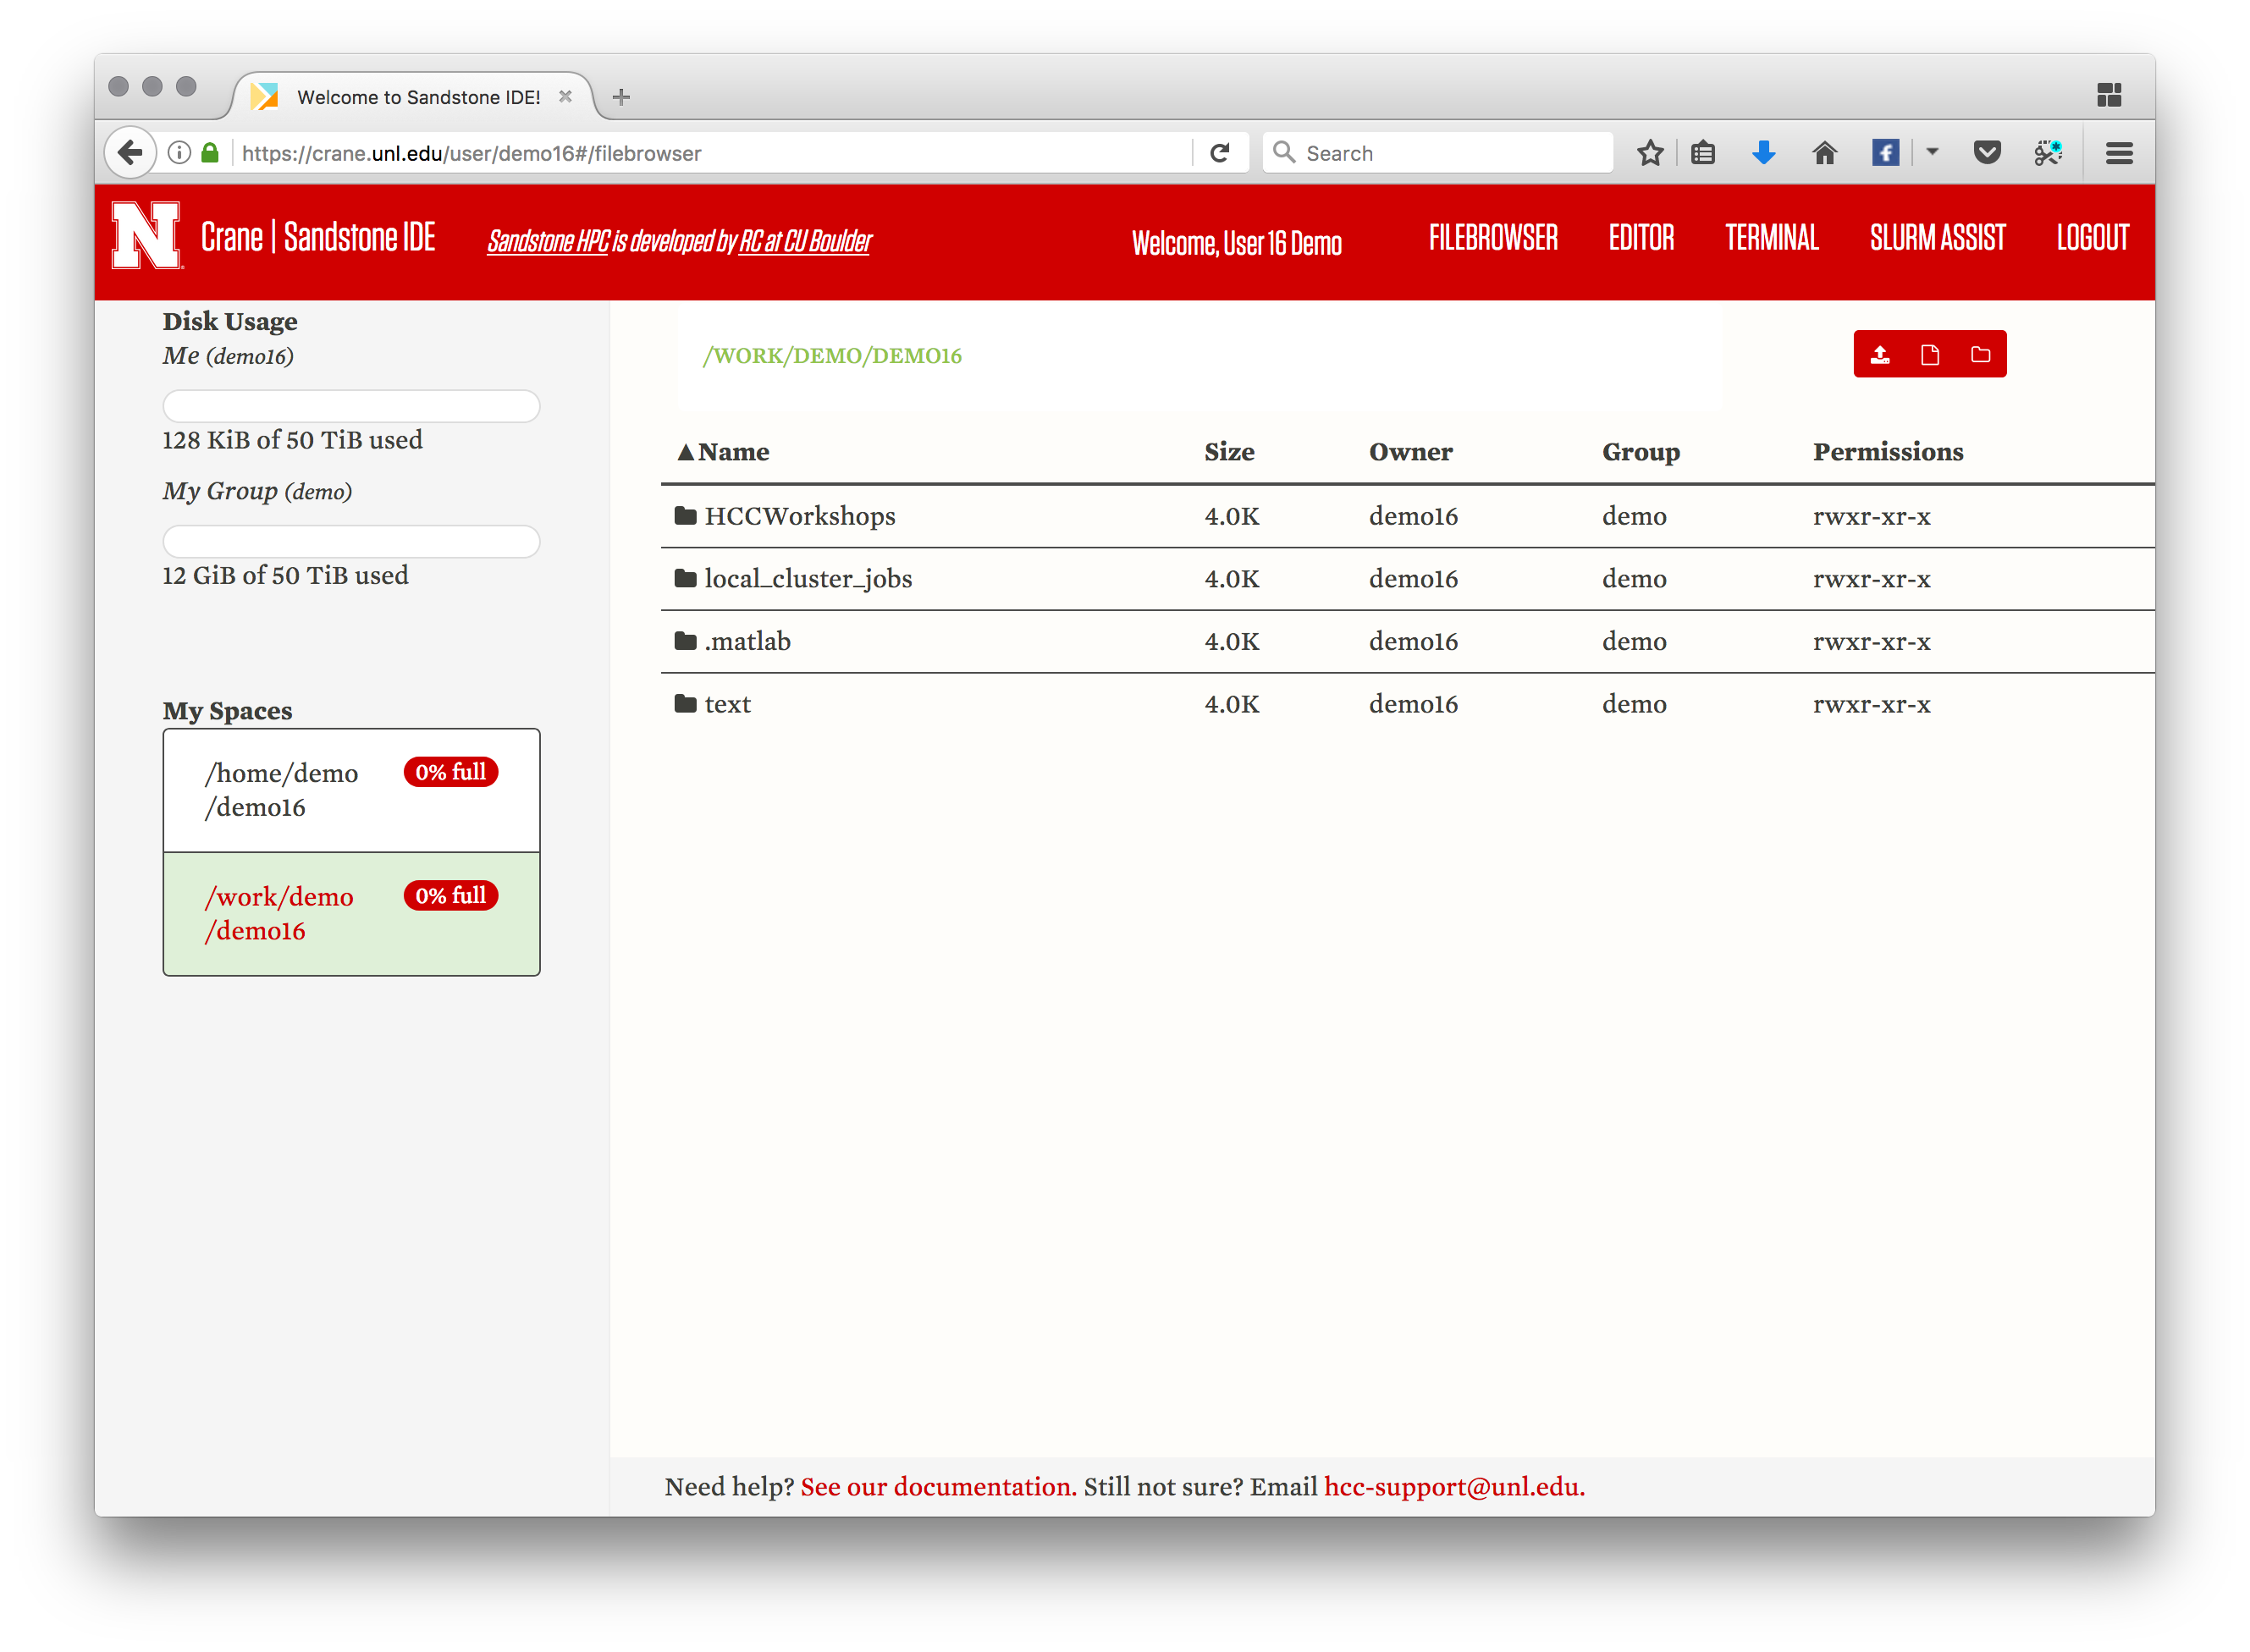Screen dimensions: 2250x1652
Task: Open the Facebook toolbar icon
Action: [x=1885, y=153]
